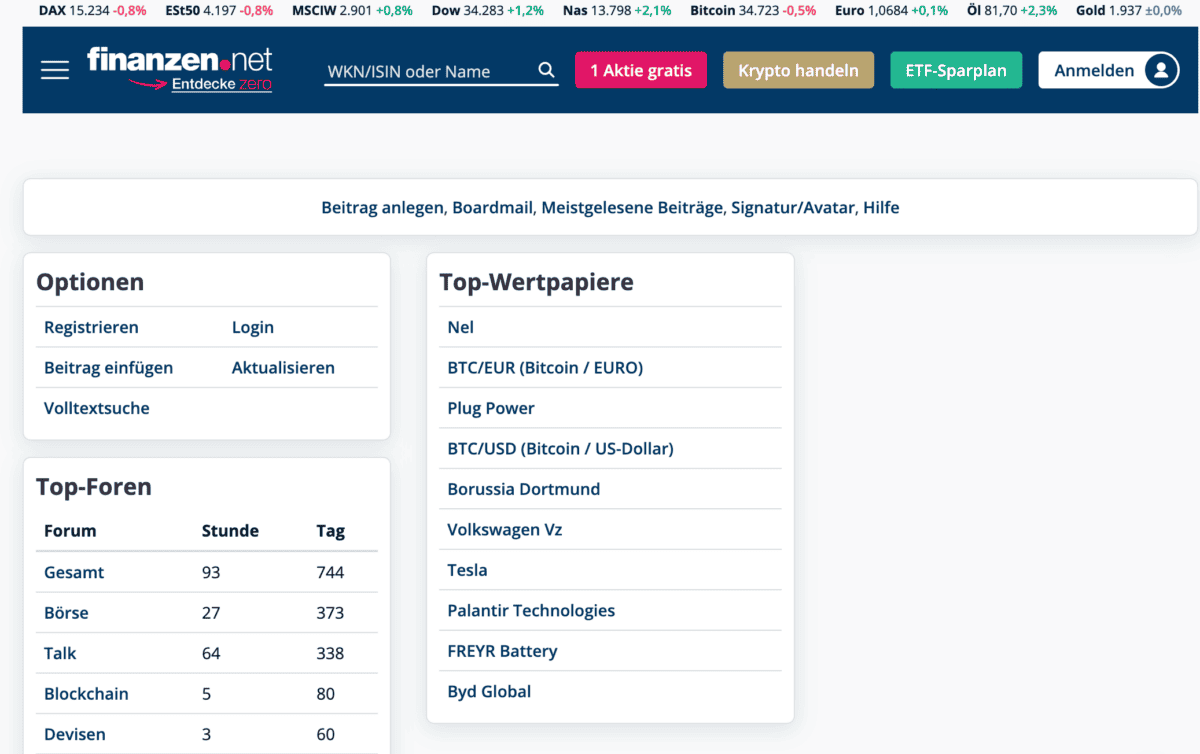Open 'Krypto handeln'
This screenshot has height=754, width=1200.
coord(797,70)
